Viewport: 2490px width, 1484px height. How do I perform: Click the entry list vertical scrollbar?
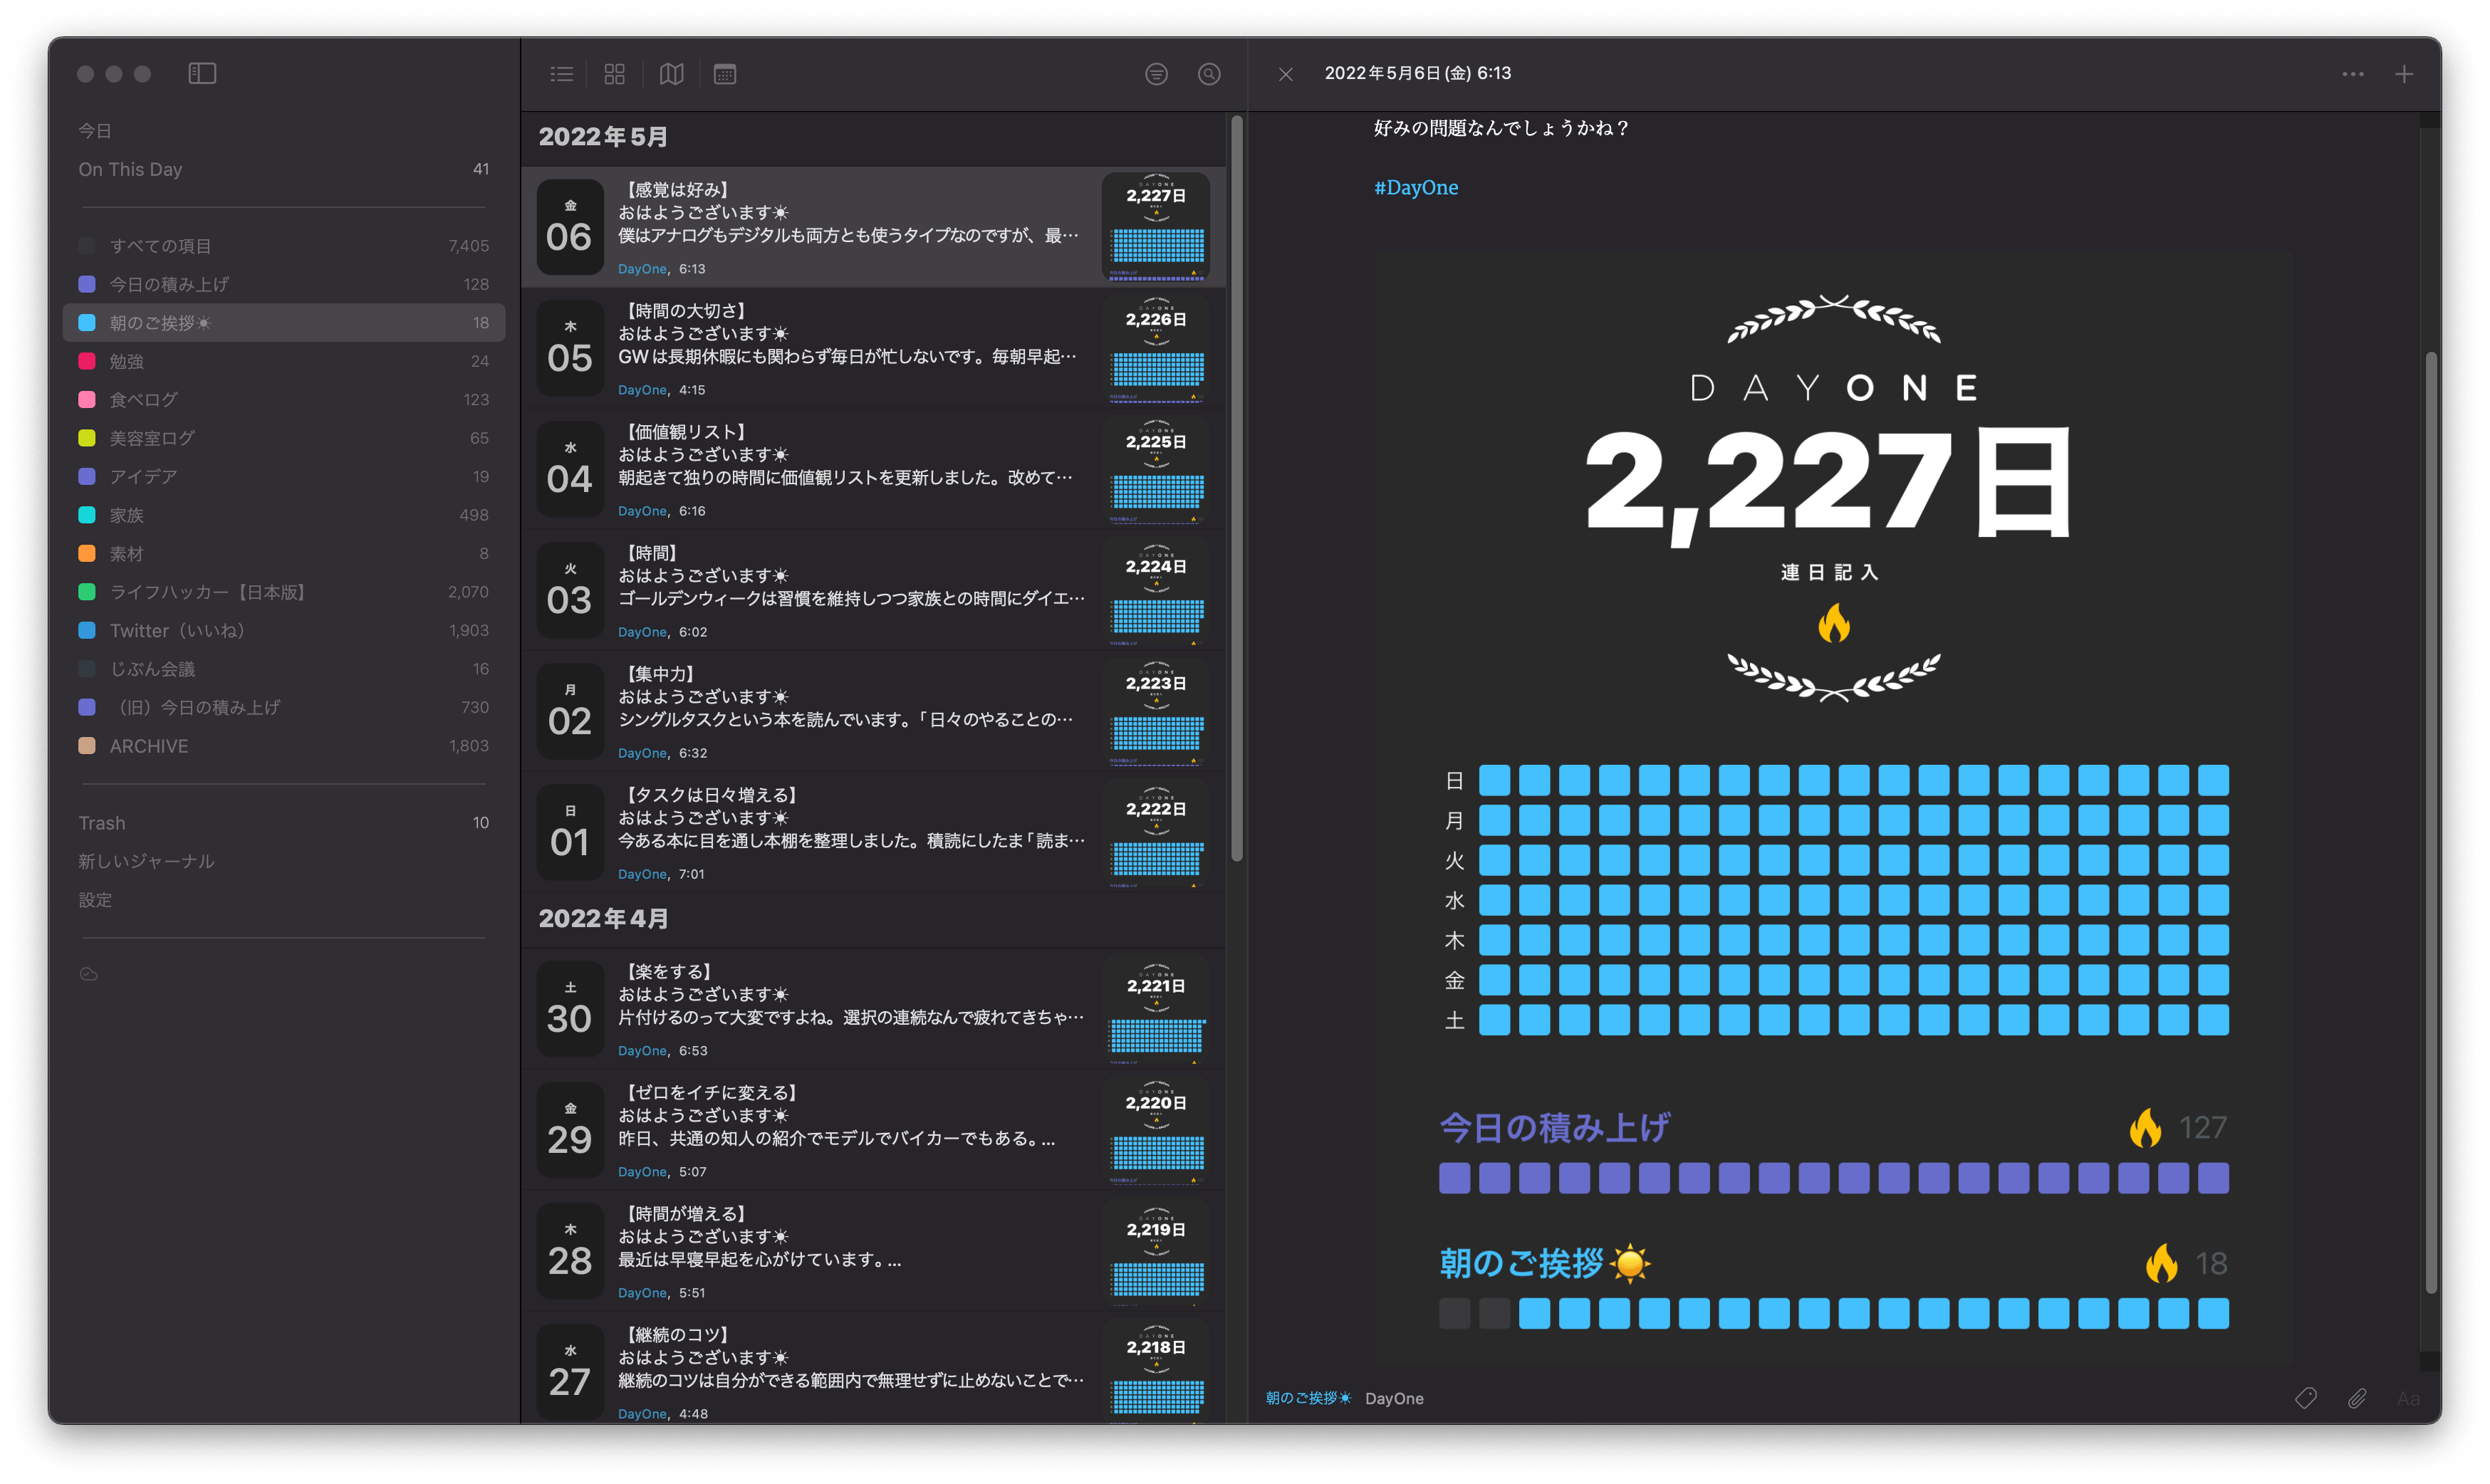tap(1237, 488)
